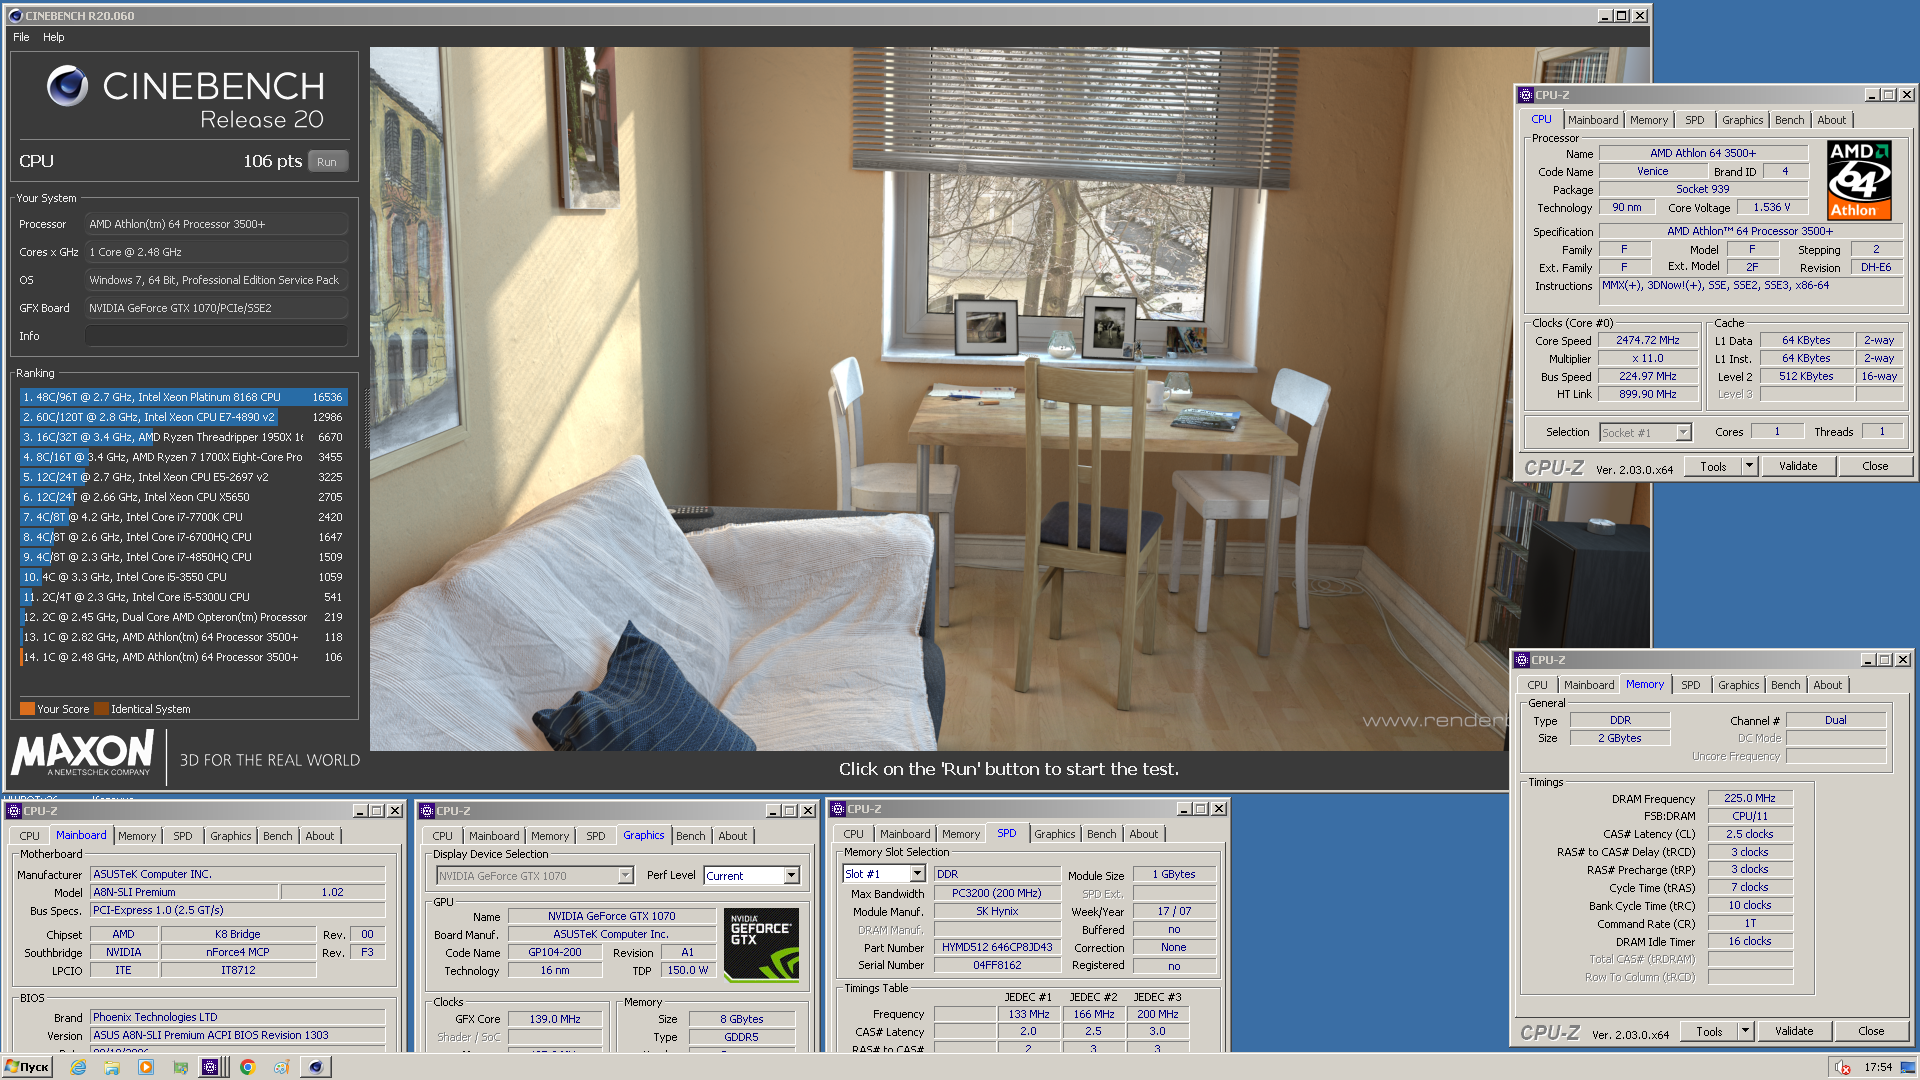Viewport: 1920px width, 1080px height.
Task: Open Paint from the taskbar
Action: 282,1067
